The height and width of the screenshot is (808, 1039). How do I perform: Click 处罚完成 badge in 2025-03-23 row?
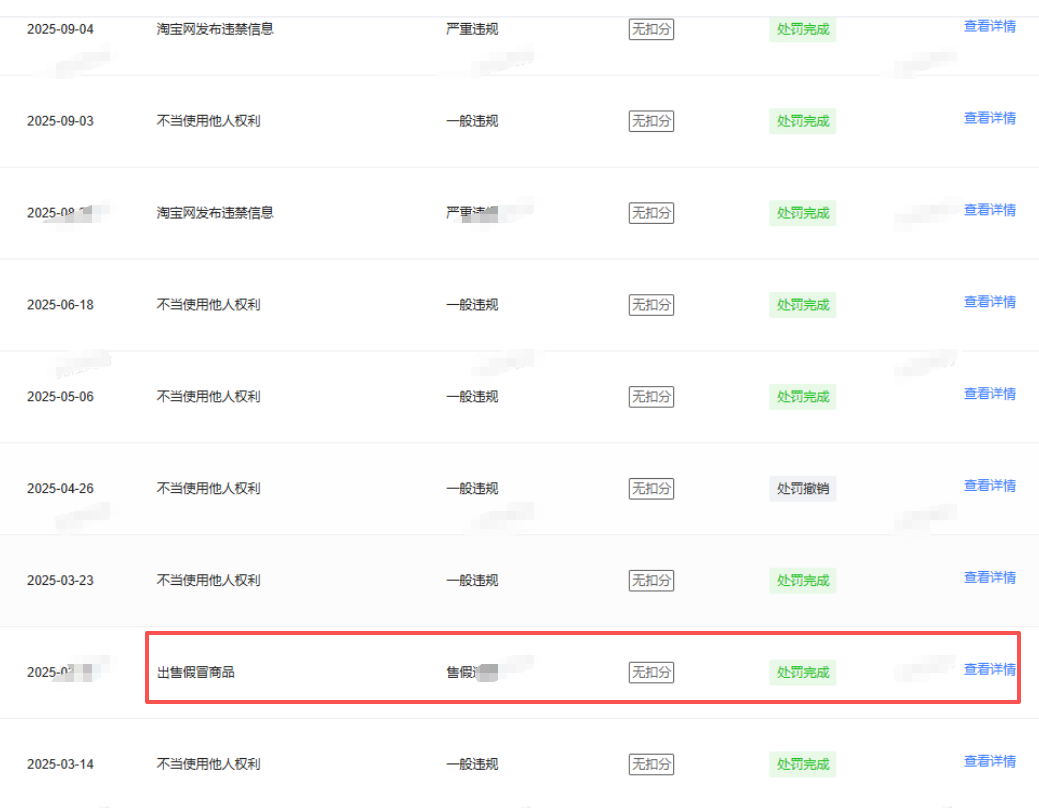tap(802, 581)
